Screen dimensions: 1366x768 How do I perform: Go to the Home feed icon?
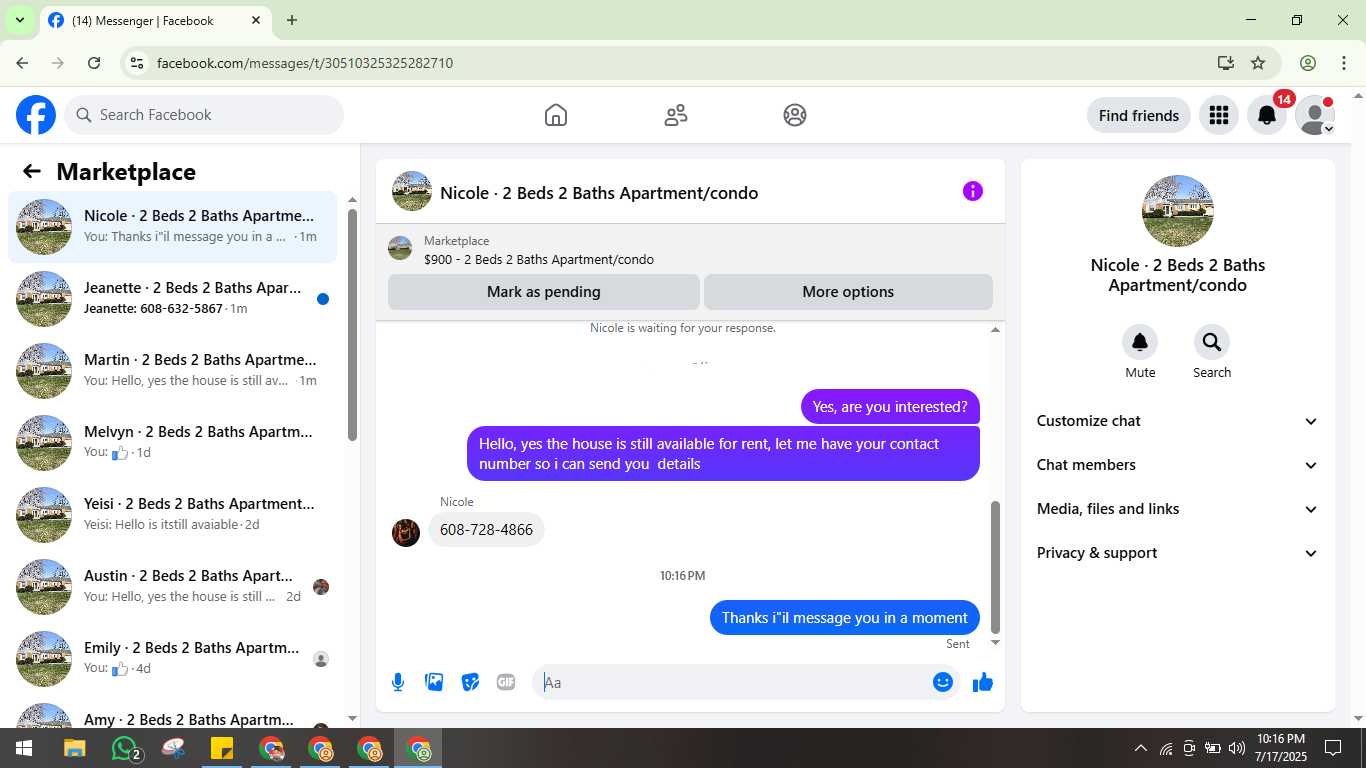point(556,115)
